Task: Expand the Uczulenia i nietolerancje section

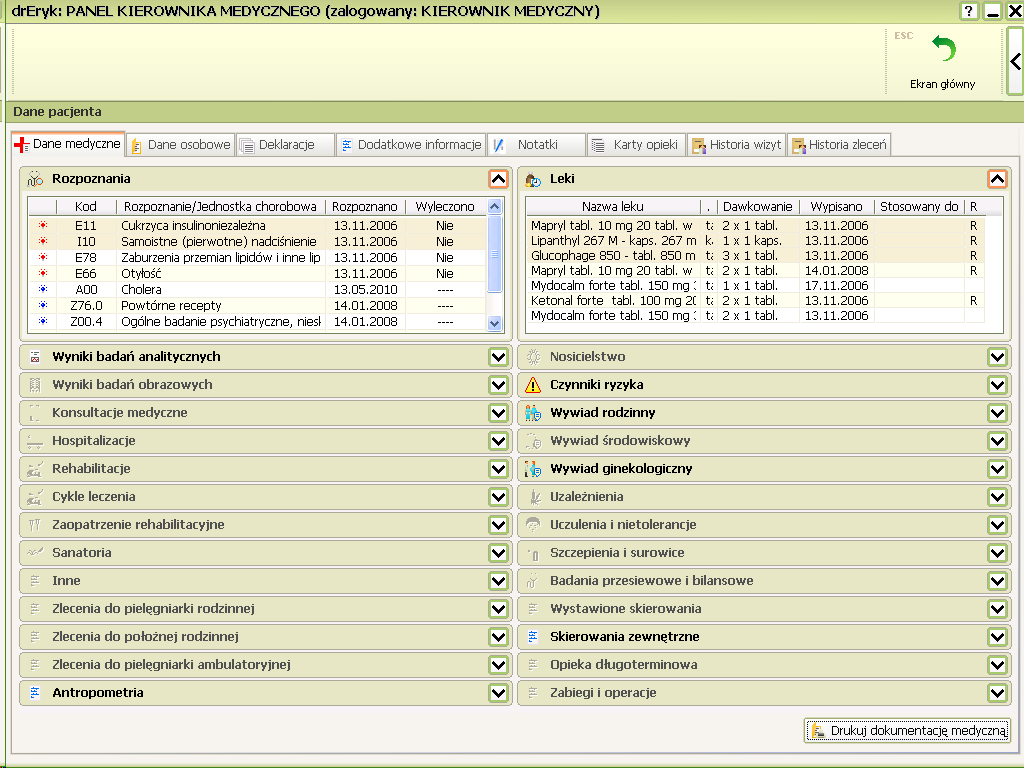Action: click(x=997, y=525)
